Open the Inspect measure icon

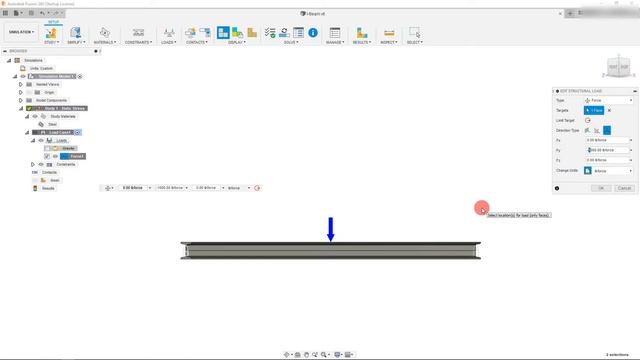click(x=389, y=33)
